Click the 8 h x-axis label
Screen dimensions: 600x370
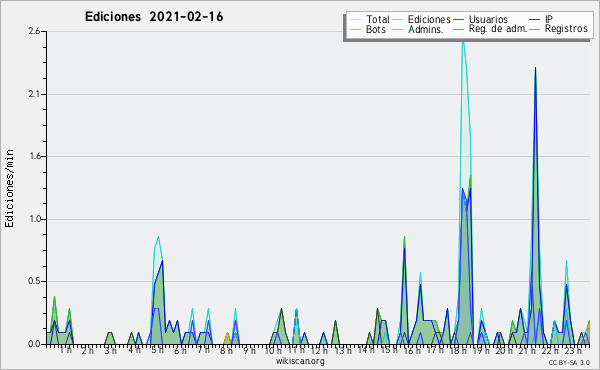tap(226, 350)
